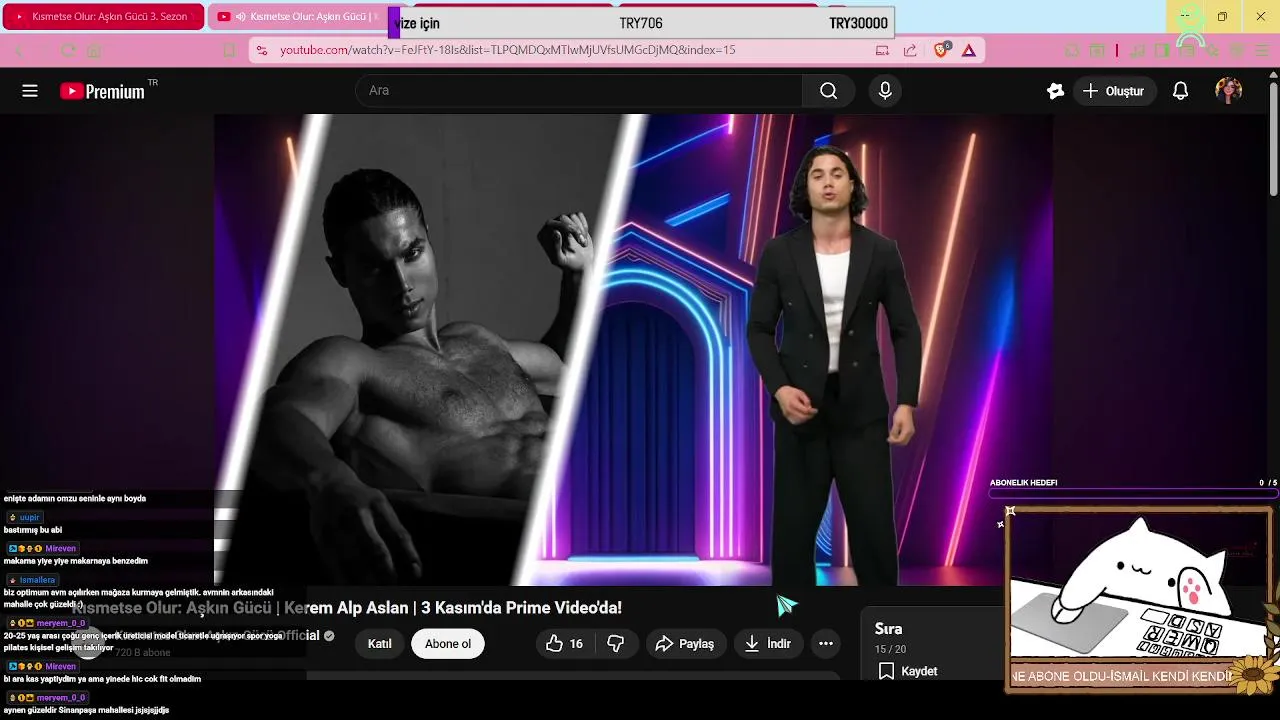This screenshot has width=1280, height=720.
Task: Click the cast media icon in address bar
Action: [x=882, y=50]
